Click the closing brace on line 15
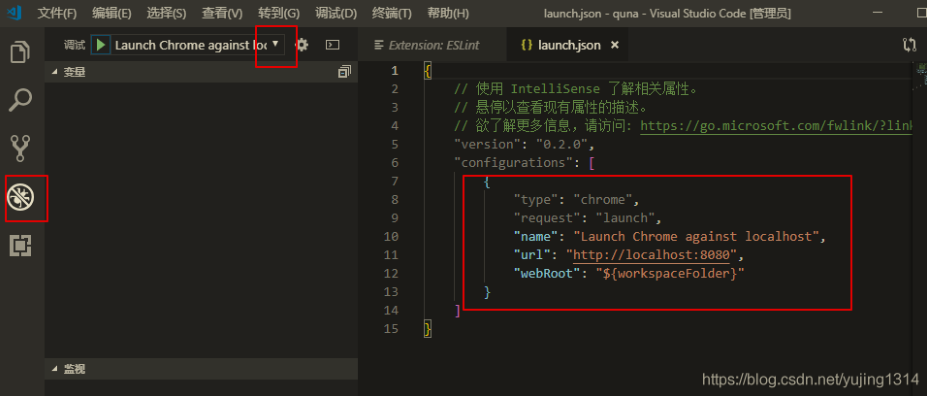Image resolution: width=927 pixels, height=396 pixels. (x=428, y=329)
